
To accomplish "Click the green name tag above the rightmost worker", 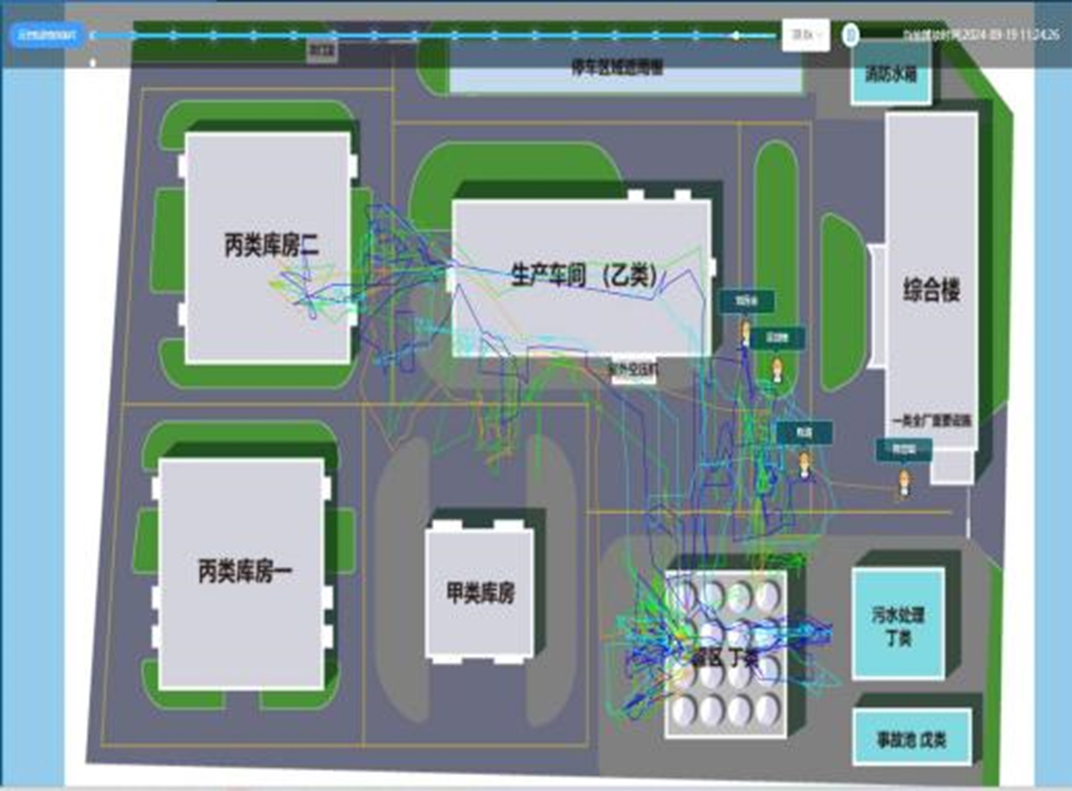I will 903,448.
